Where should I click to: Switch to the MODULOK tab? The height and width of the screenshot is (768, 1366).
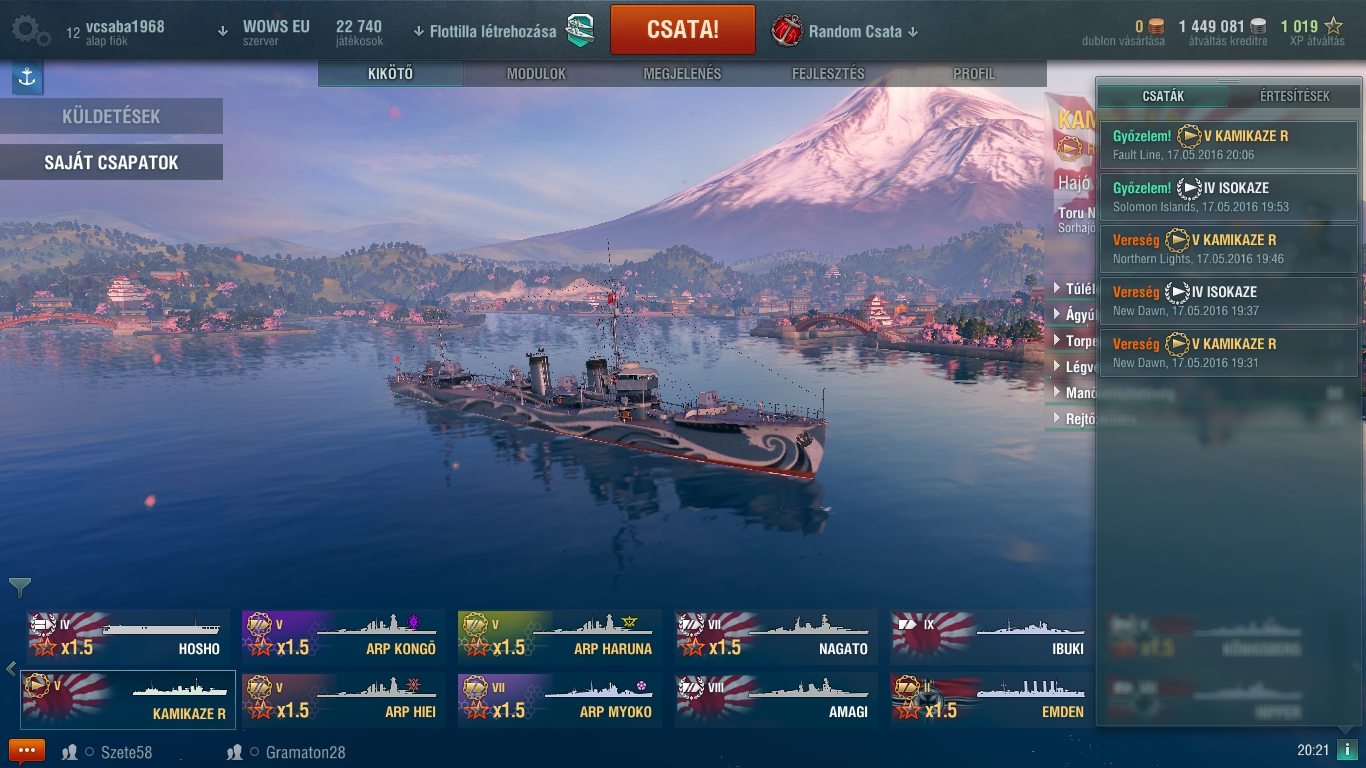536,74
